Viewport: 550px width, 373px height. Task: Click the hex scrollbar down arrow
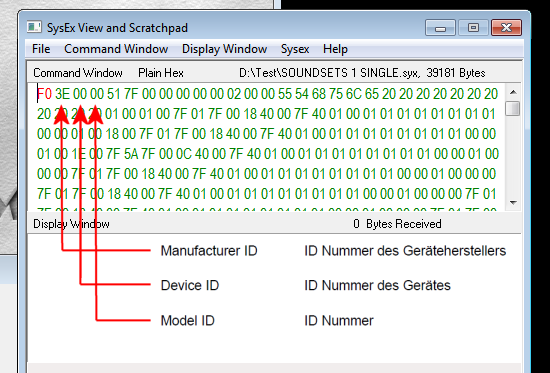(x=513, y=202)
